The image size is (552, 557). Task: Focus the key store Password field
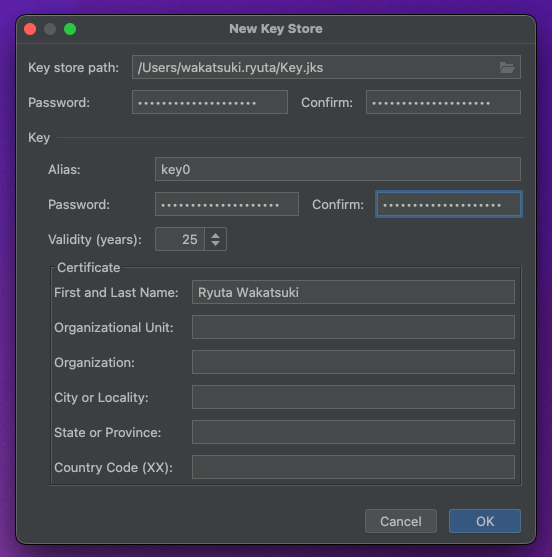tap(210, 102)
